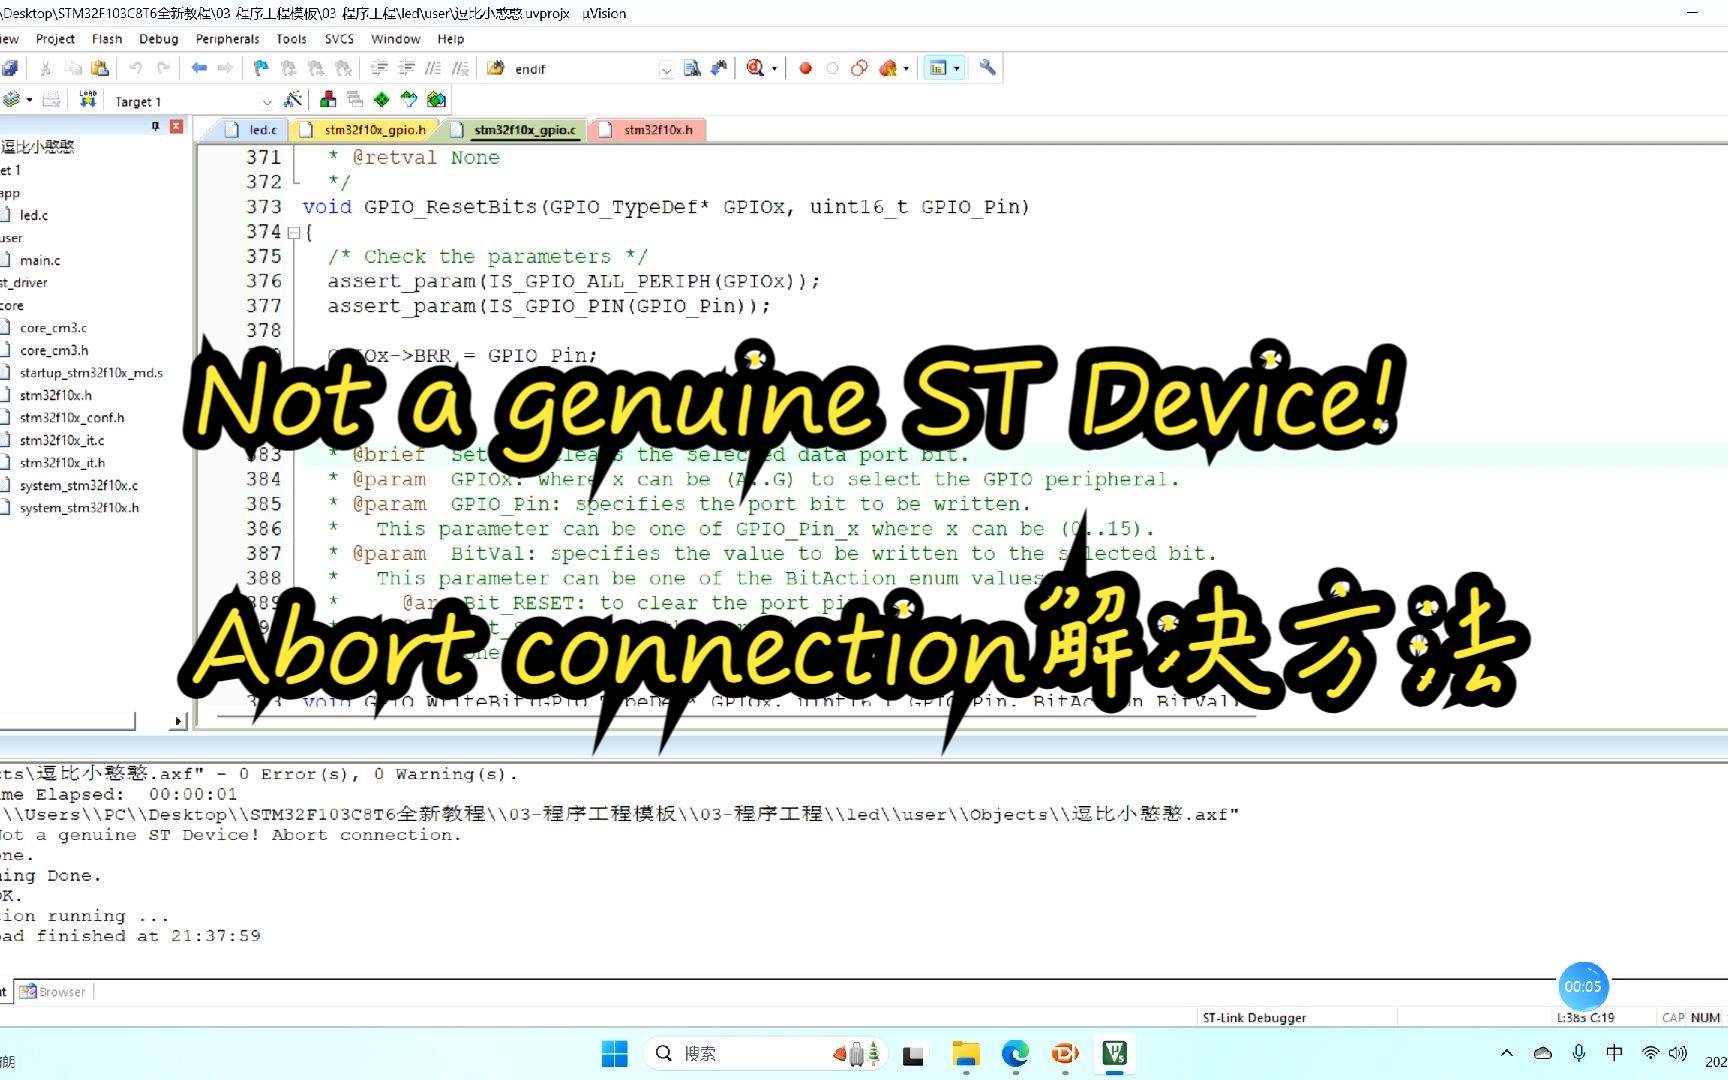The image size is (1728, 1080).
Task: Close the project panel with red X
Action: pos(177,126)
